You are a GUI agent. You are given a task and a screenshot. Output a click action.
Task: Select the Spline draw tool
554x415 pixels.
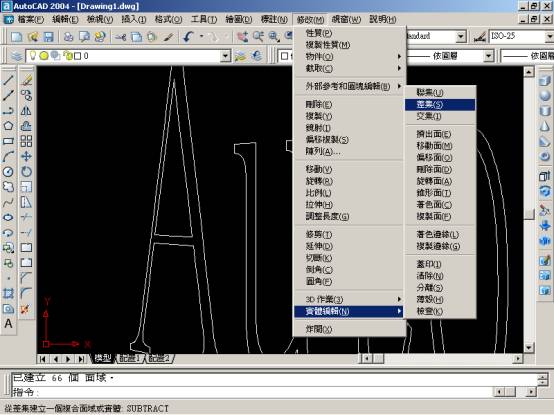click(x=8, y=202)
